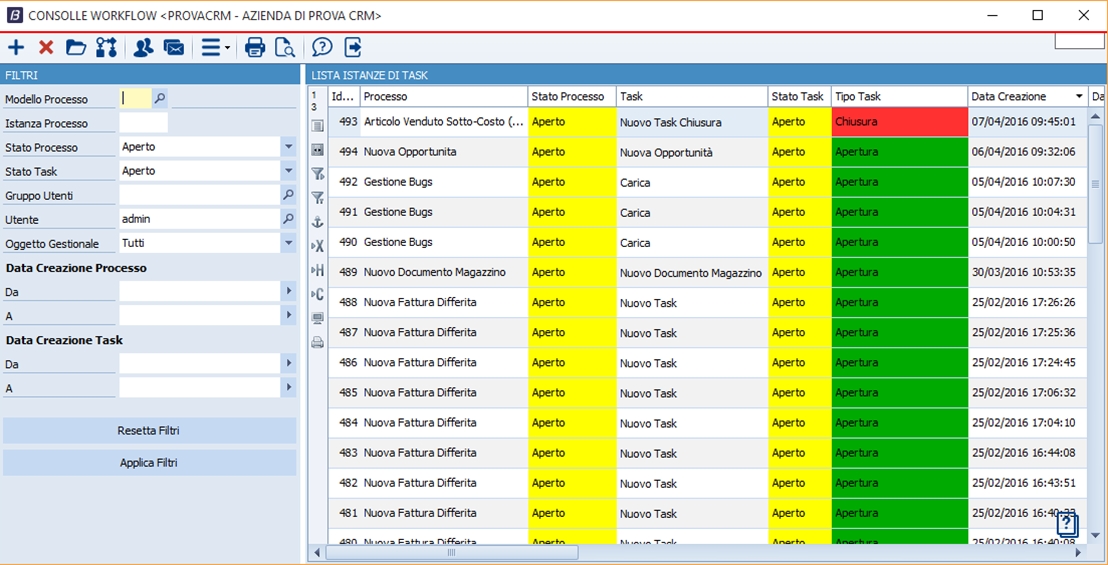
Task: Open the users group toolbar icon
Action: point(143,47)
